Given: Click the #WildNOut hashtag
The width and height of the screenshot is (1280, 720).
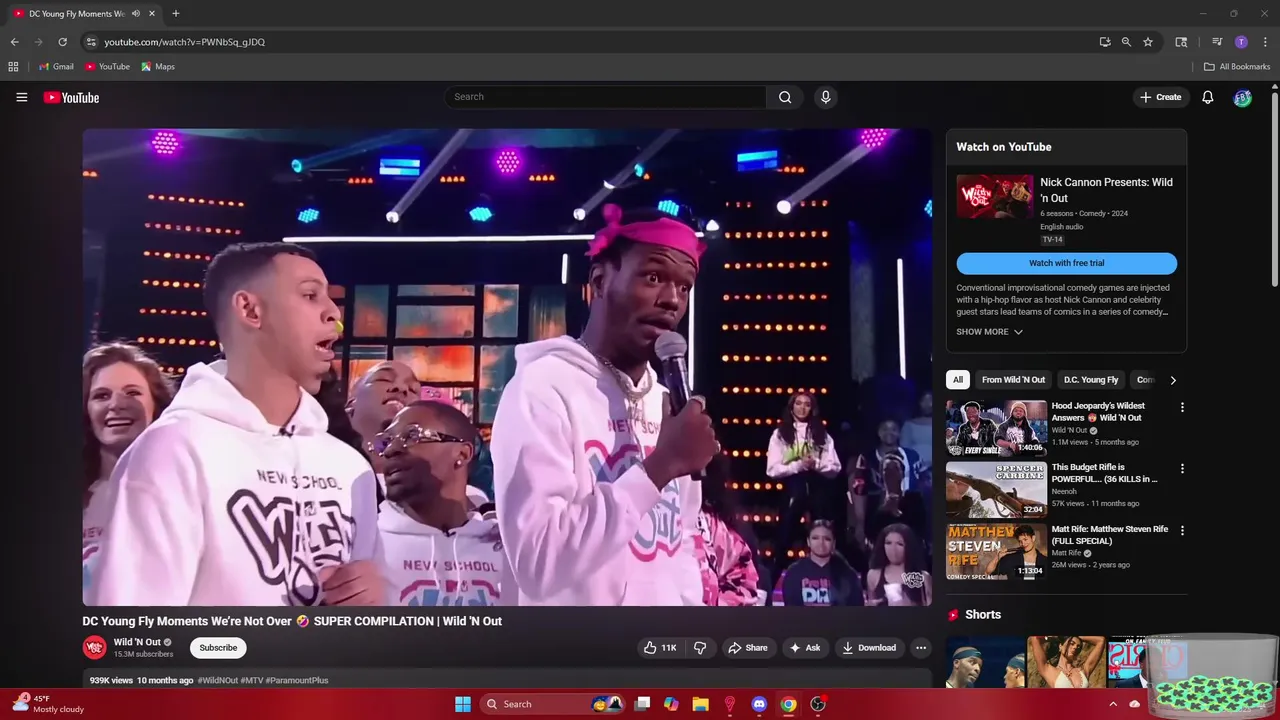Looking at the screenshot, I should (x=217, y=680).
